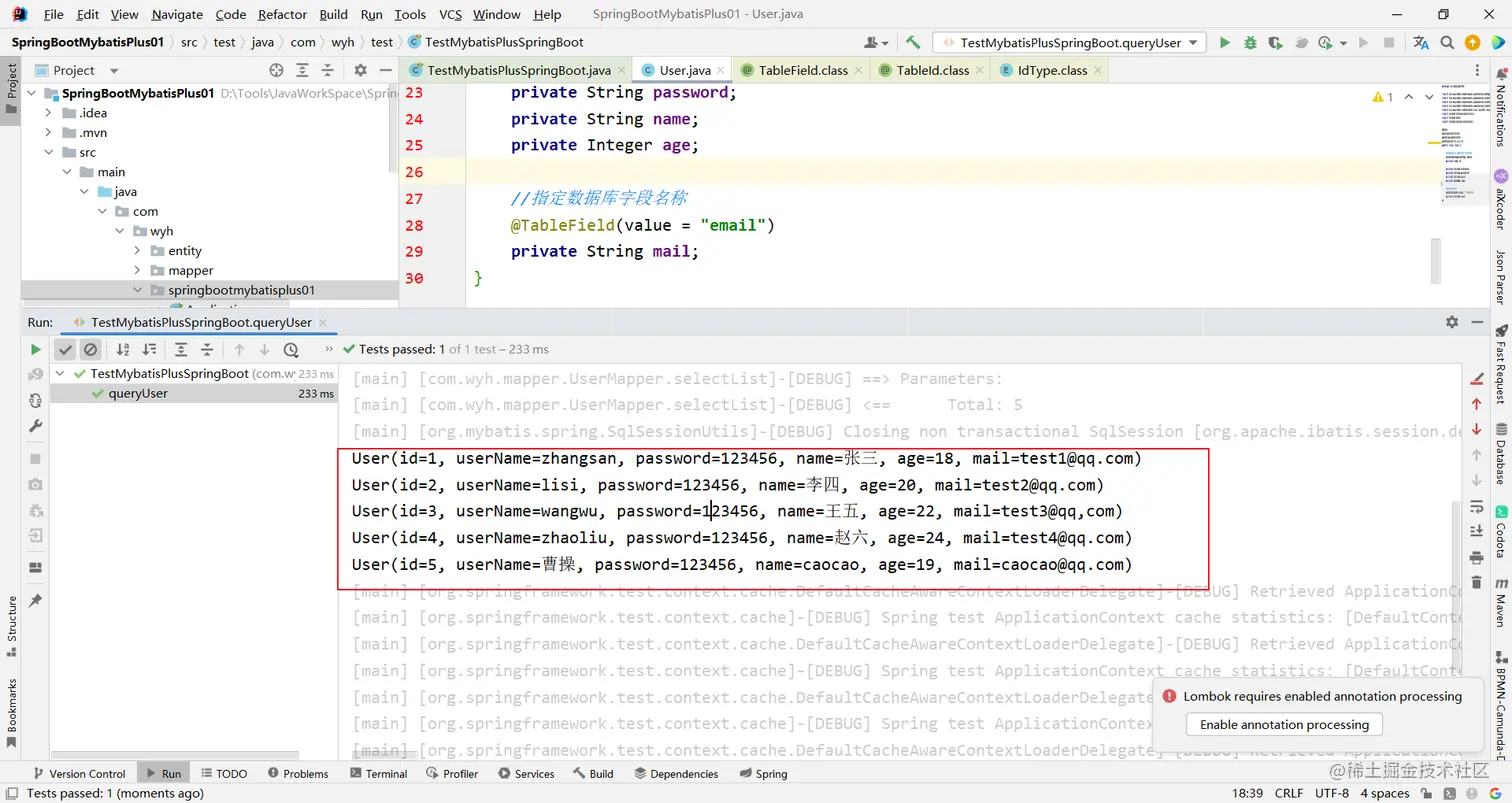Toggle show passed tests checkmark

[65, 349]
